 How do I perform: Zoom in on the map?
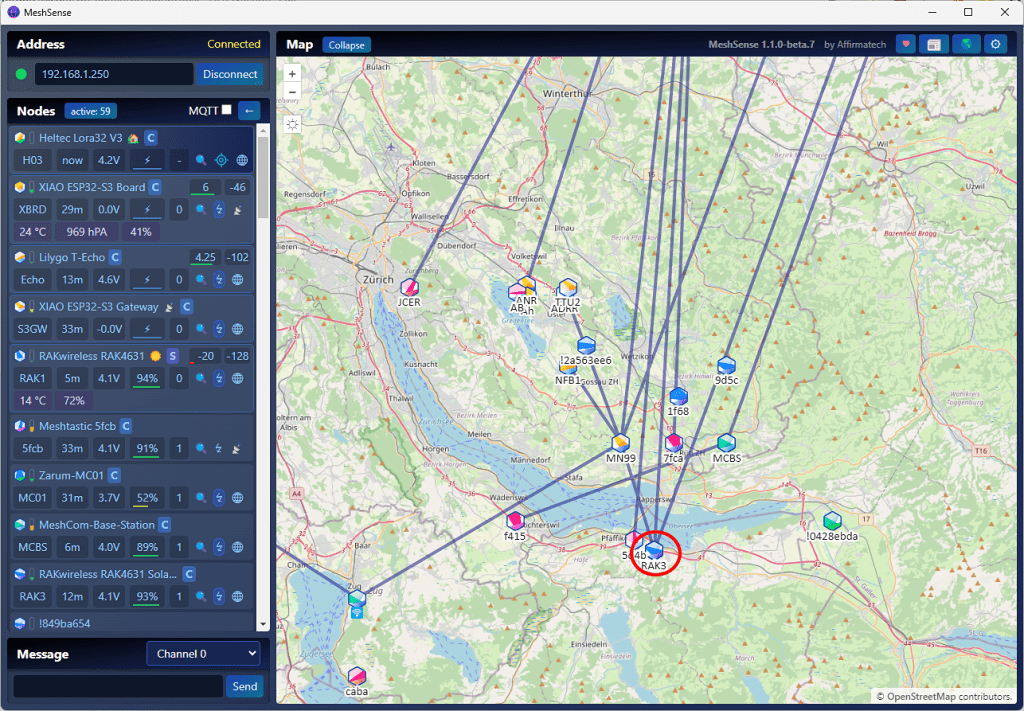click(292, 74)
